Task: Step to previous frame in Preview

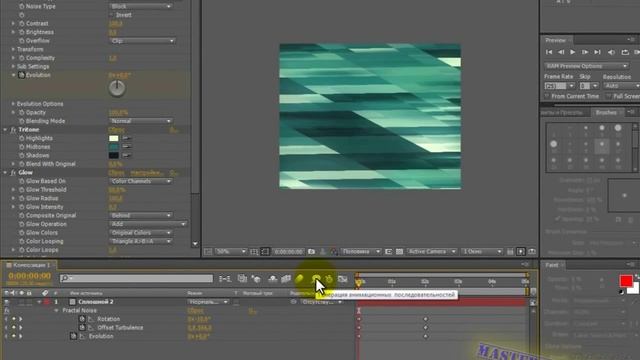Action: point(561,52)
